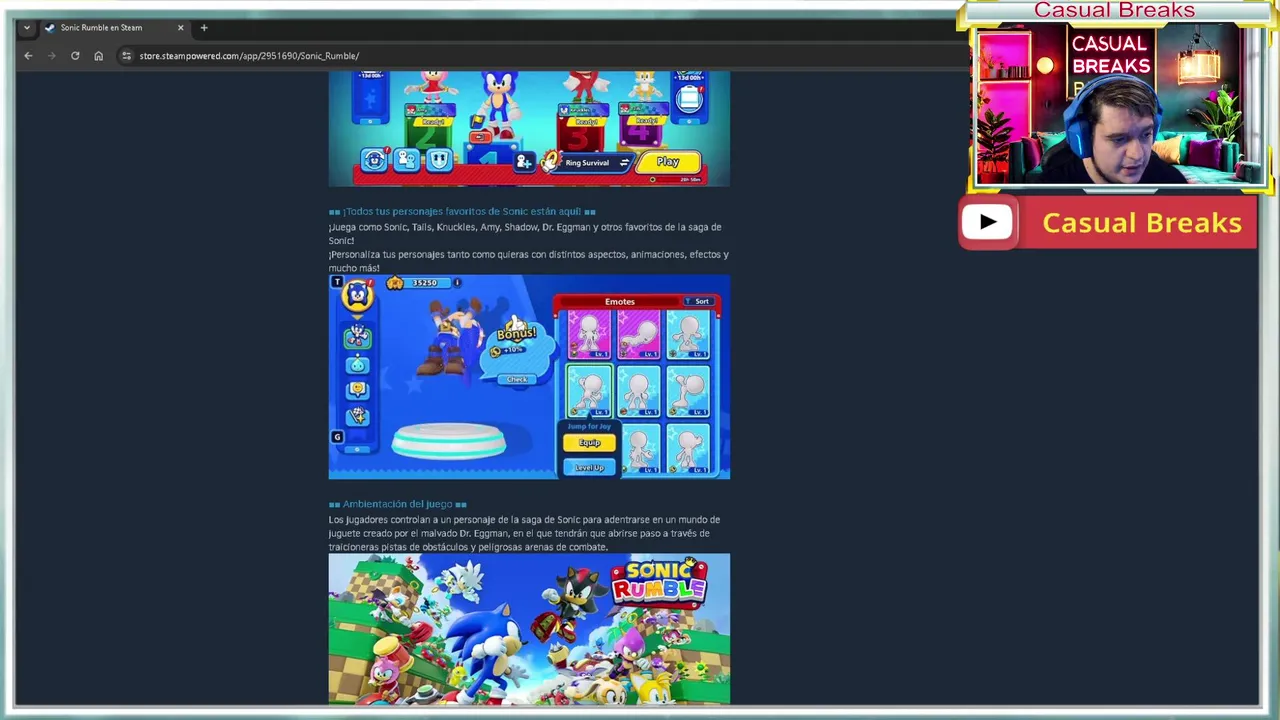
Task: Open a new browser tab
Action: [204, 28]
